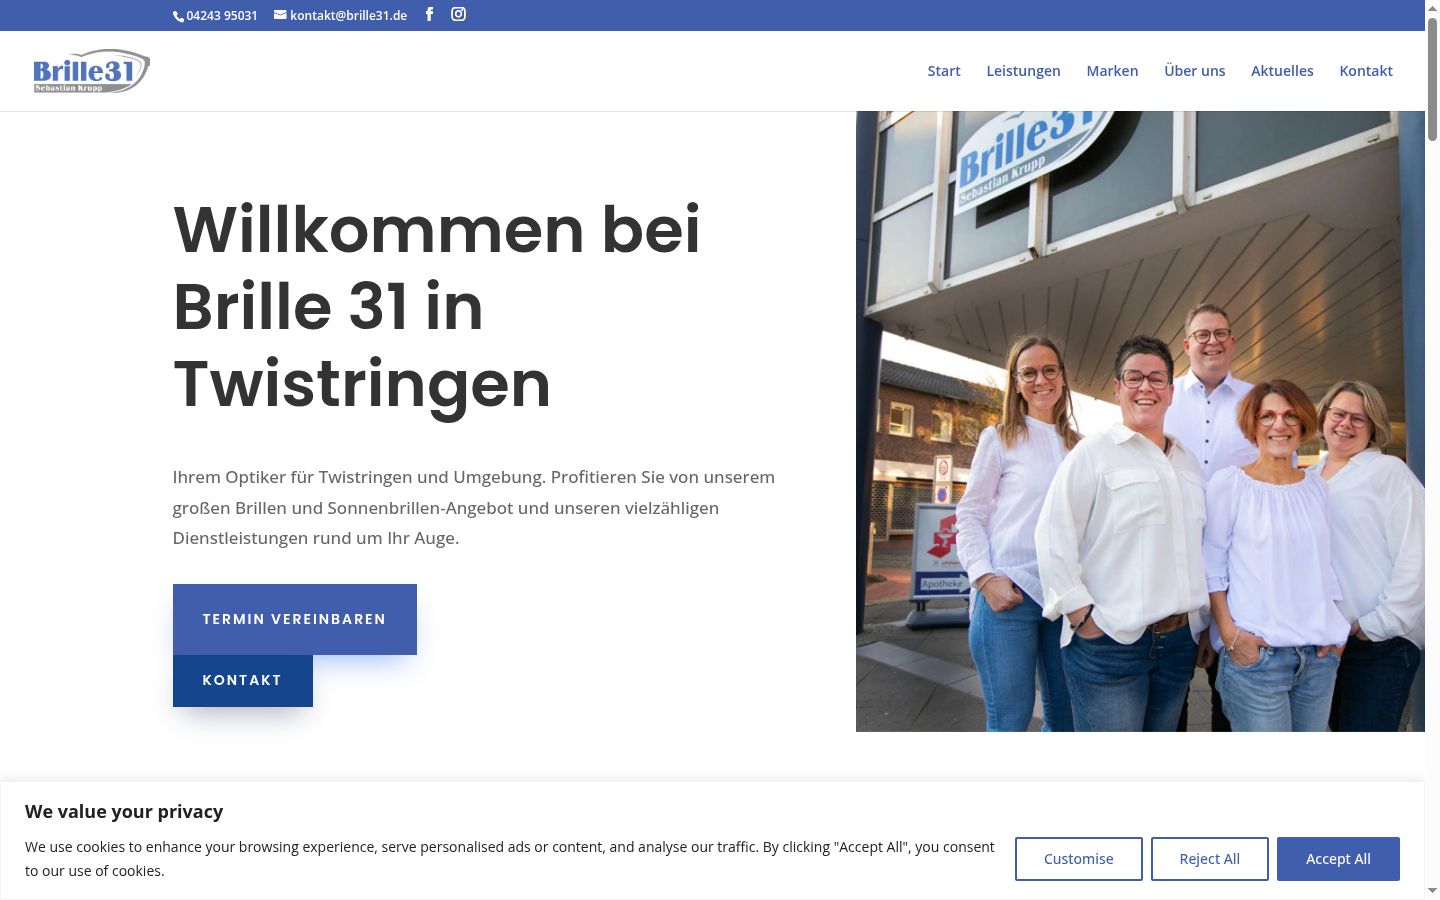Click the scrollbar down arrow
This screenshot has height=900, width=1440.
(1432, 890)
